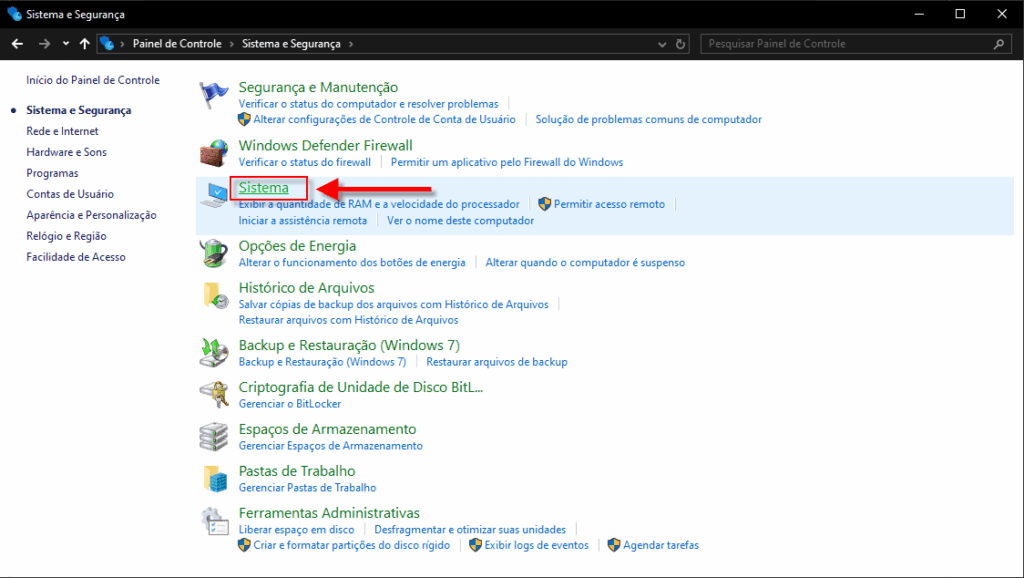This screenshot has width=1024, height=578.
Task: Click the shield icon beside Agendar tarefas
Action: click(614, 545)
